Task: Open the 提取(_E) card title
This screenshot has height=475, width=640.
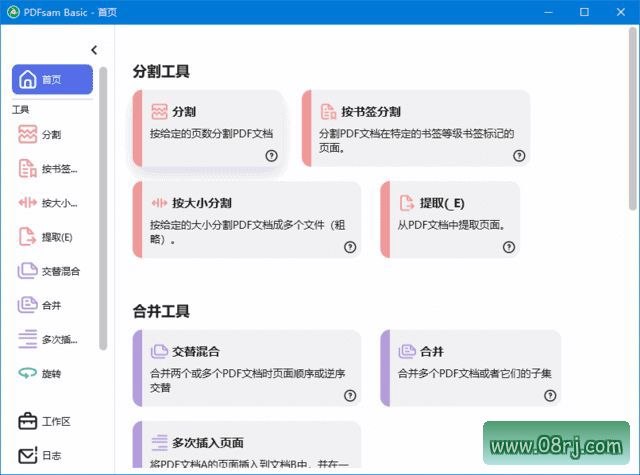Action: (x=442, y=203)
